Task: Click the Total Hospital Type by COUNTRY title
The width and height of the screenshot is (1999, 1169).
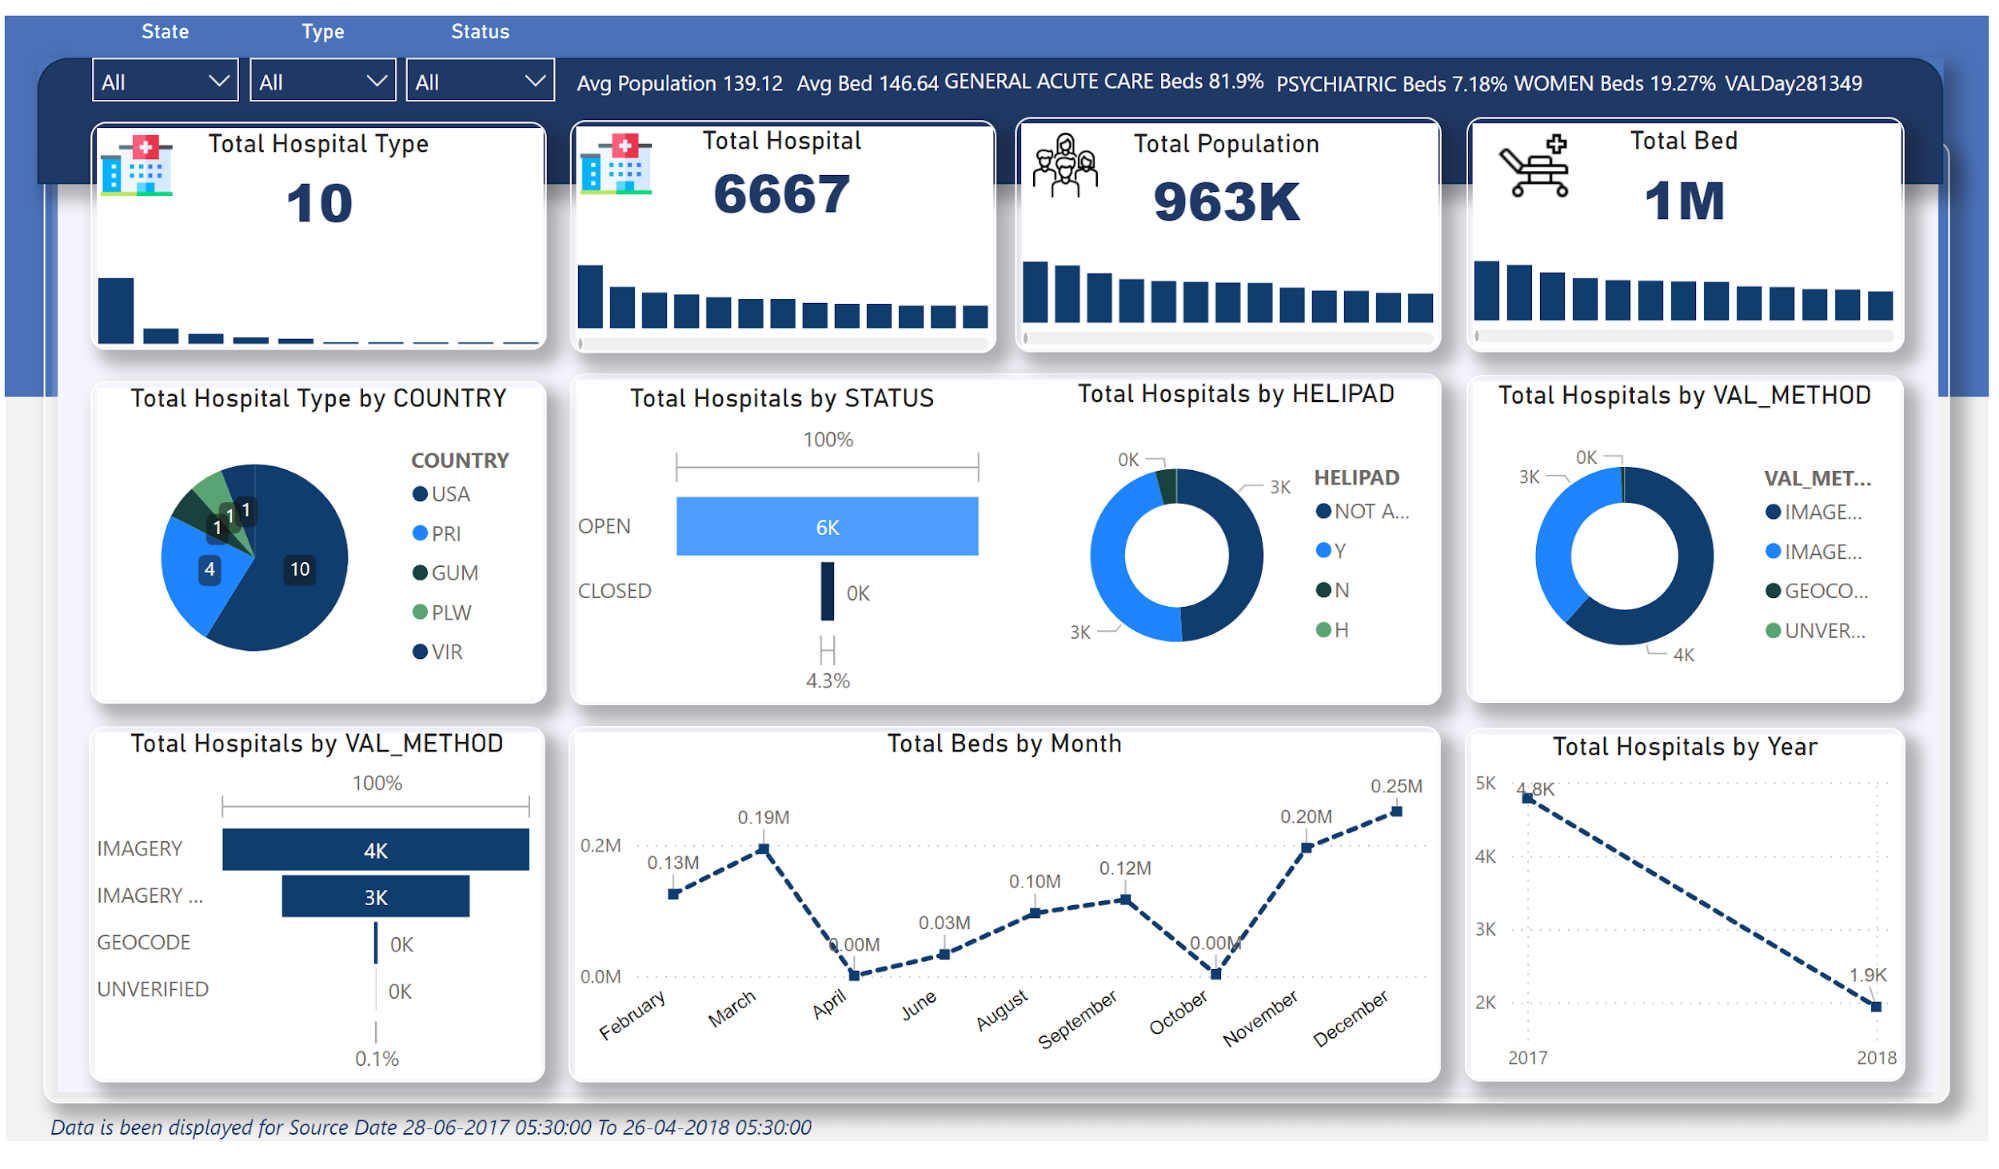Action: click(x=318, y=398)
